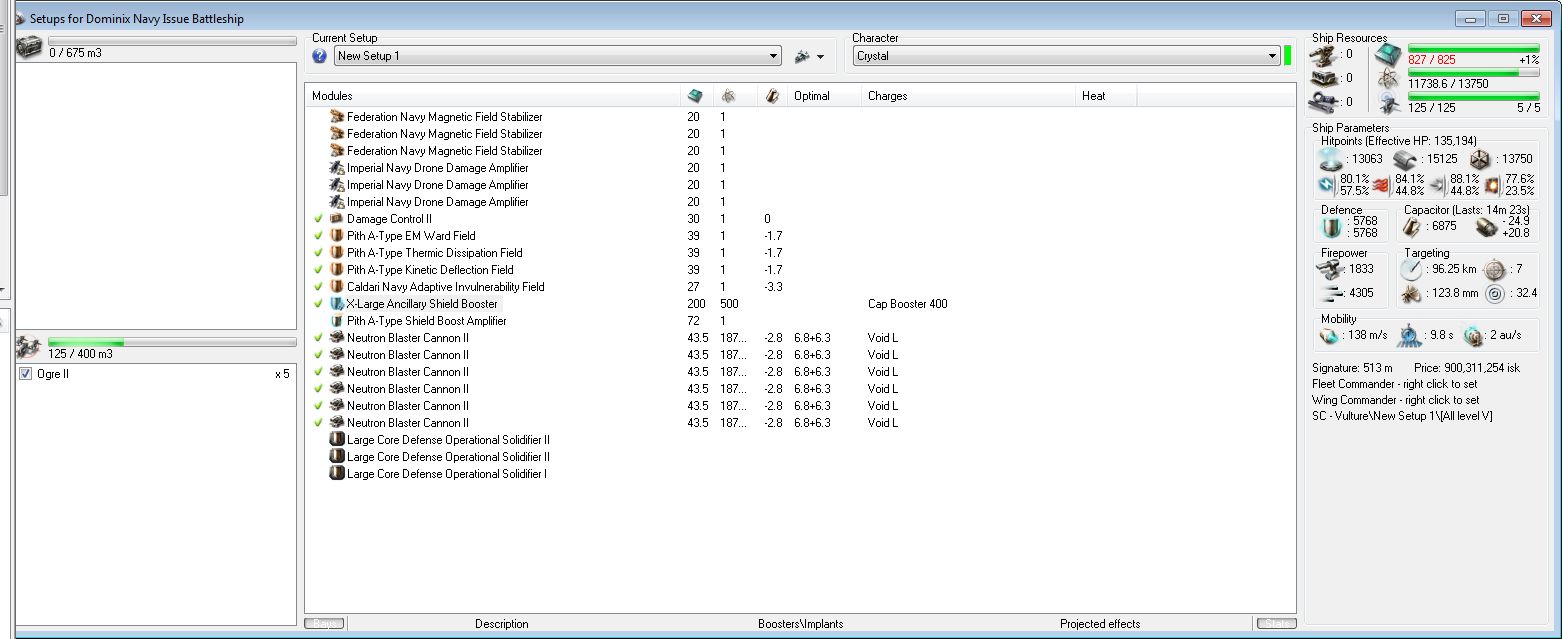The image size is (1562, 639).
Task: Toggle the checkmark for Pith A-Type Thermic Dissipation Field
Action: pyautogui.click(x=318, y=252)
